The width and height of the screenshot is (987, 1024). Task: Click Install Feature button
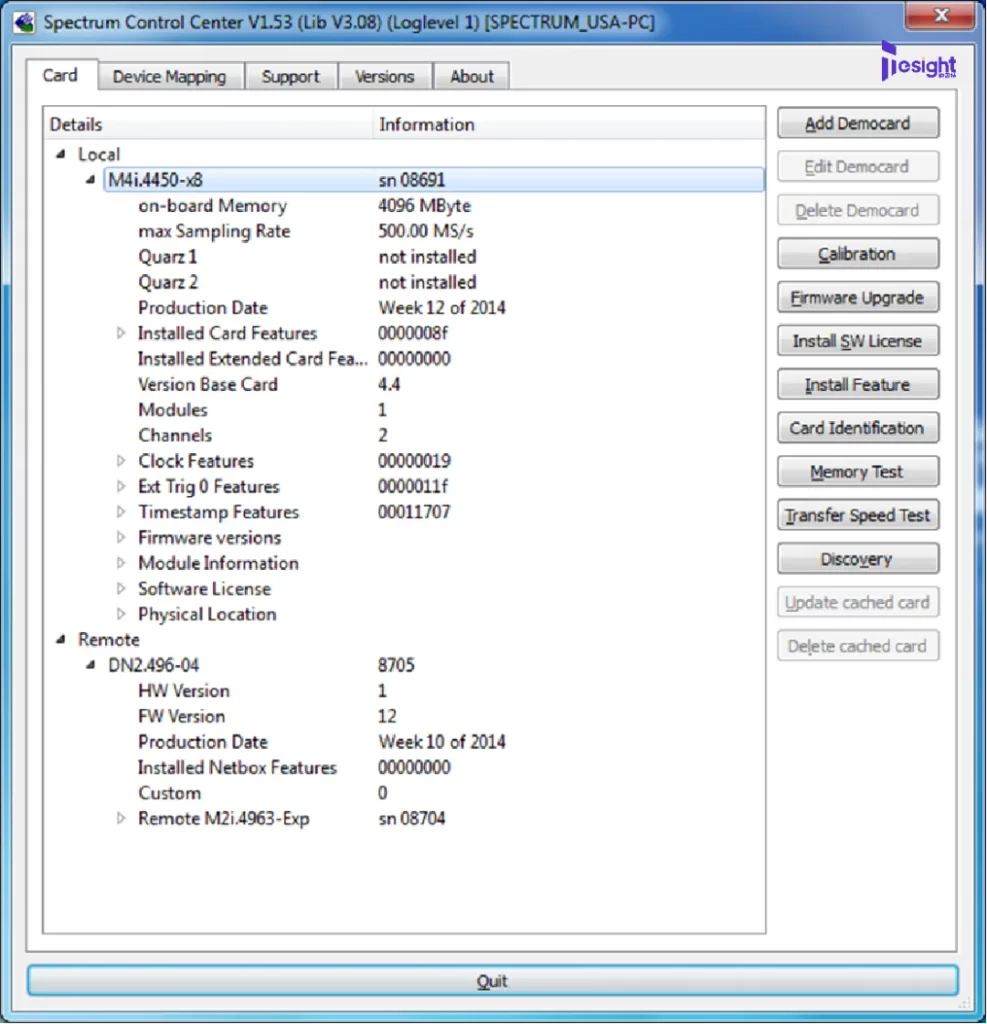click(x=858, y=385)
